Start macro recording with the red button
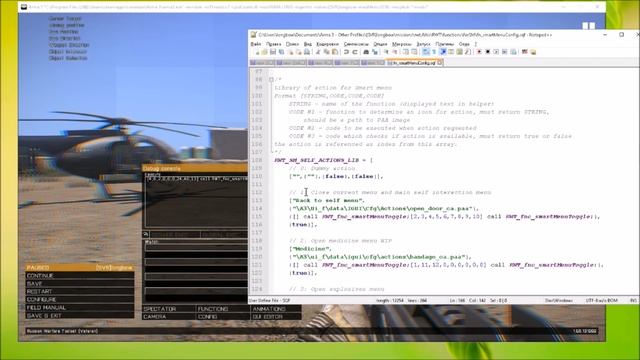Viewport: 640px width, 360px height. pos(479,52)
